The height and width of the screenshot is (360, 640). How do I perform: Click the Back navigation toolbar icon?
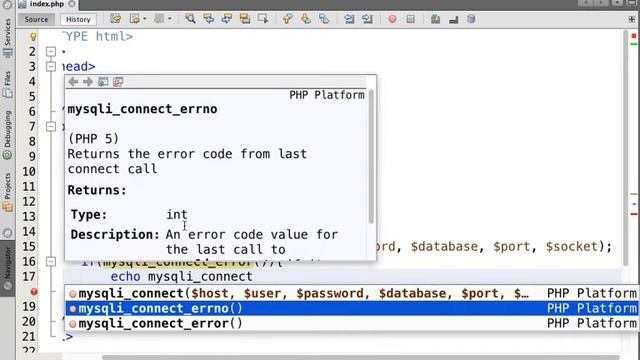coord(134,19)
